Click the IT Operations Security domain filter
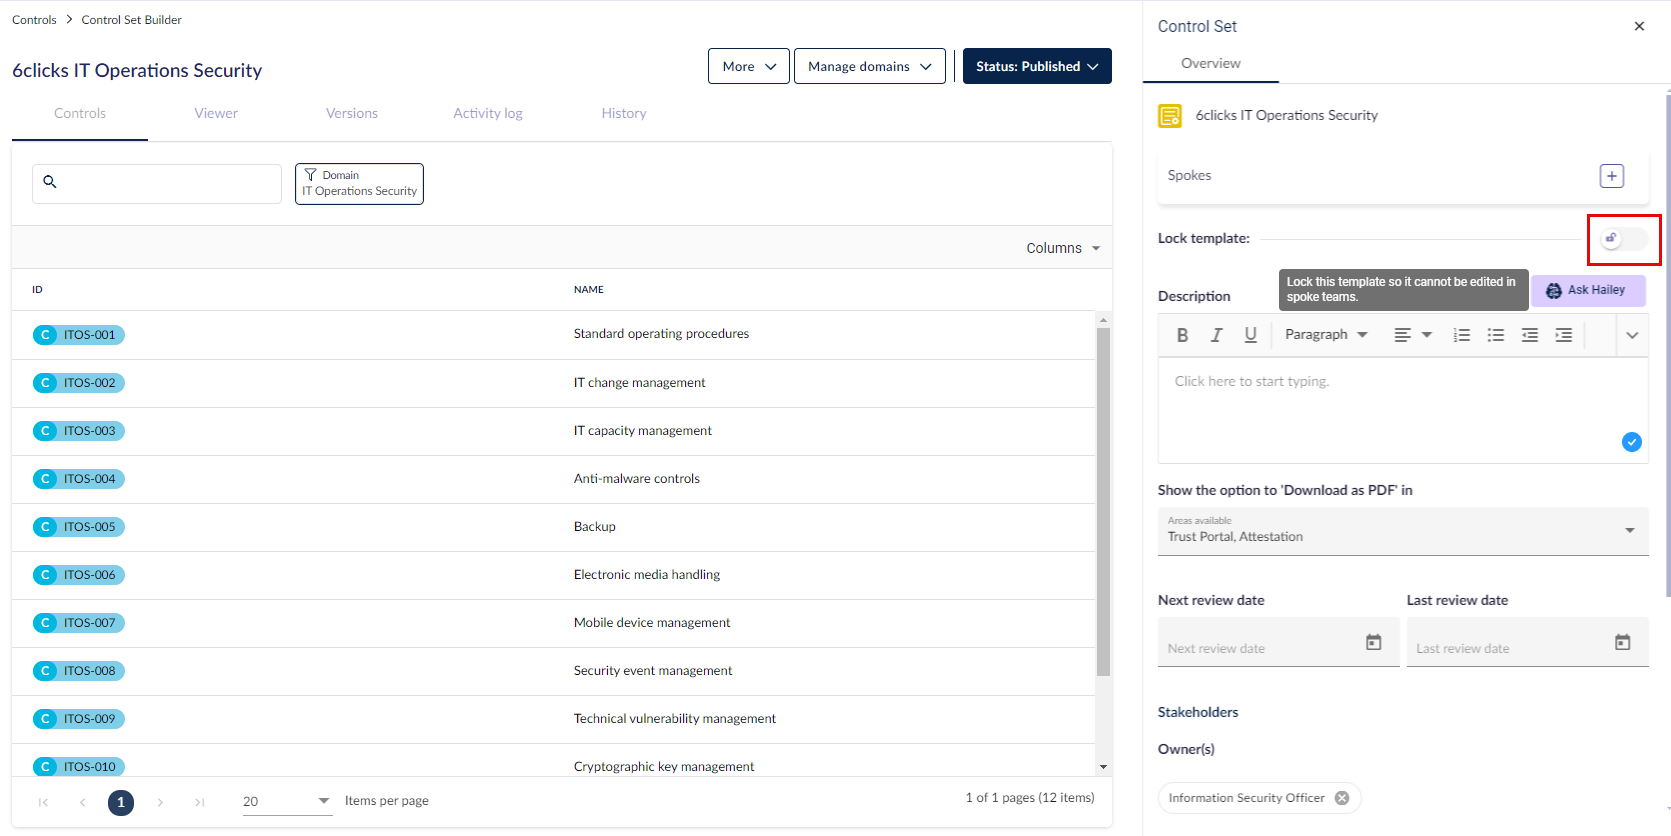 coord(359,184)
